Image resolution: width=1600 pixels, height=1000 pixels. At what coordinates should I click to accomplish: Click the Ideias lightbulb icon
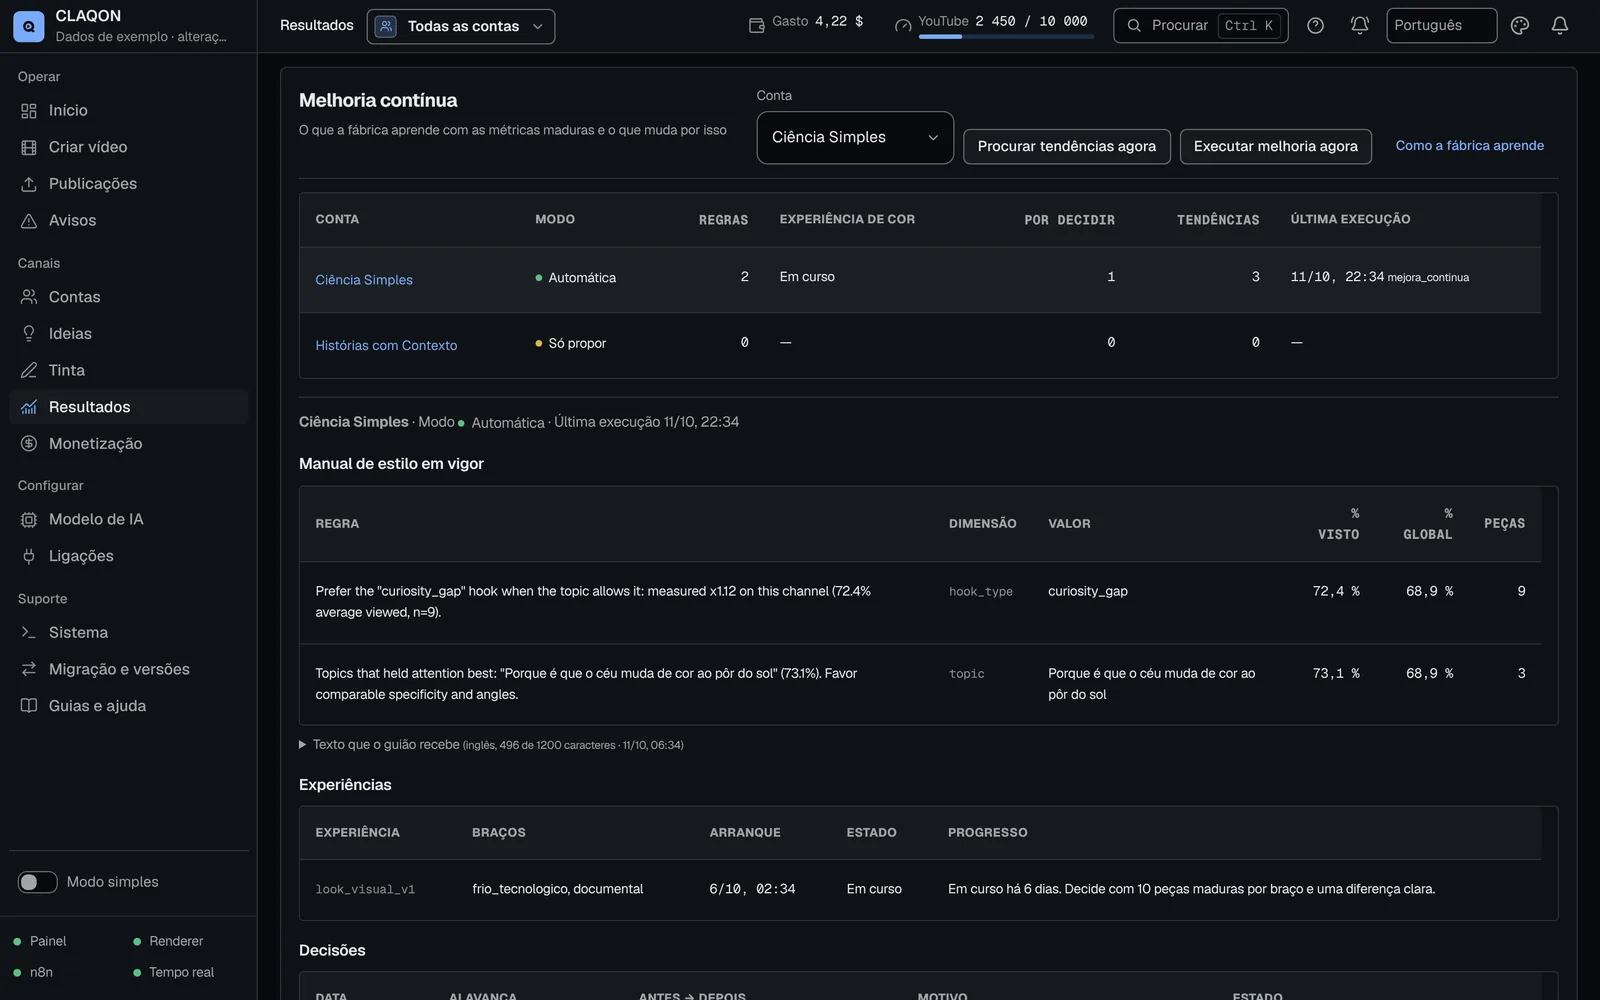click(x=29, y=334)
